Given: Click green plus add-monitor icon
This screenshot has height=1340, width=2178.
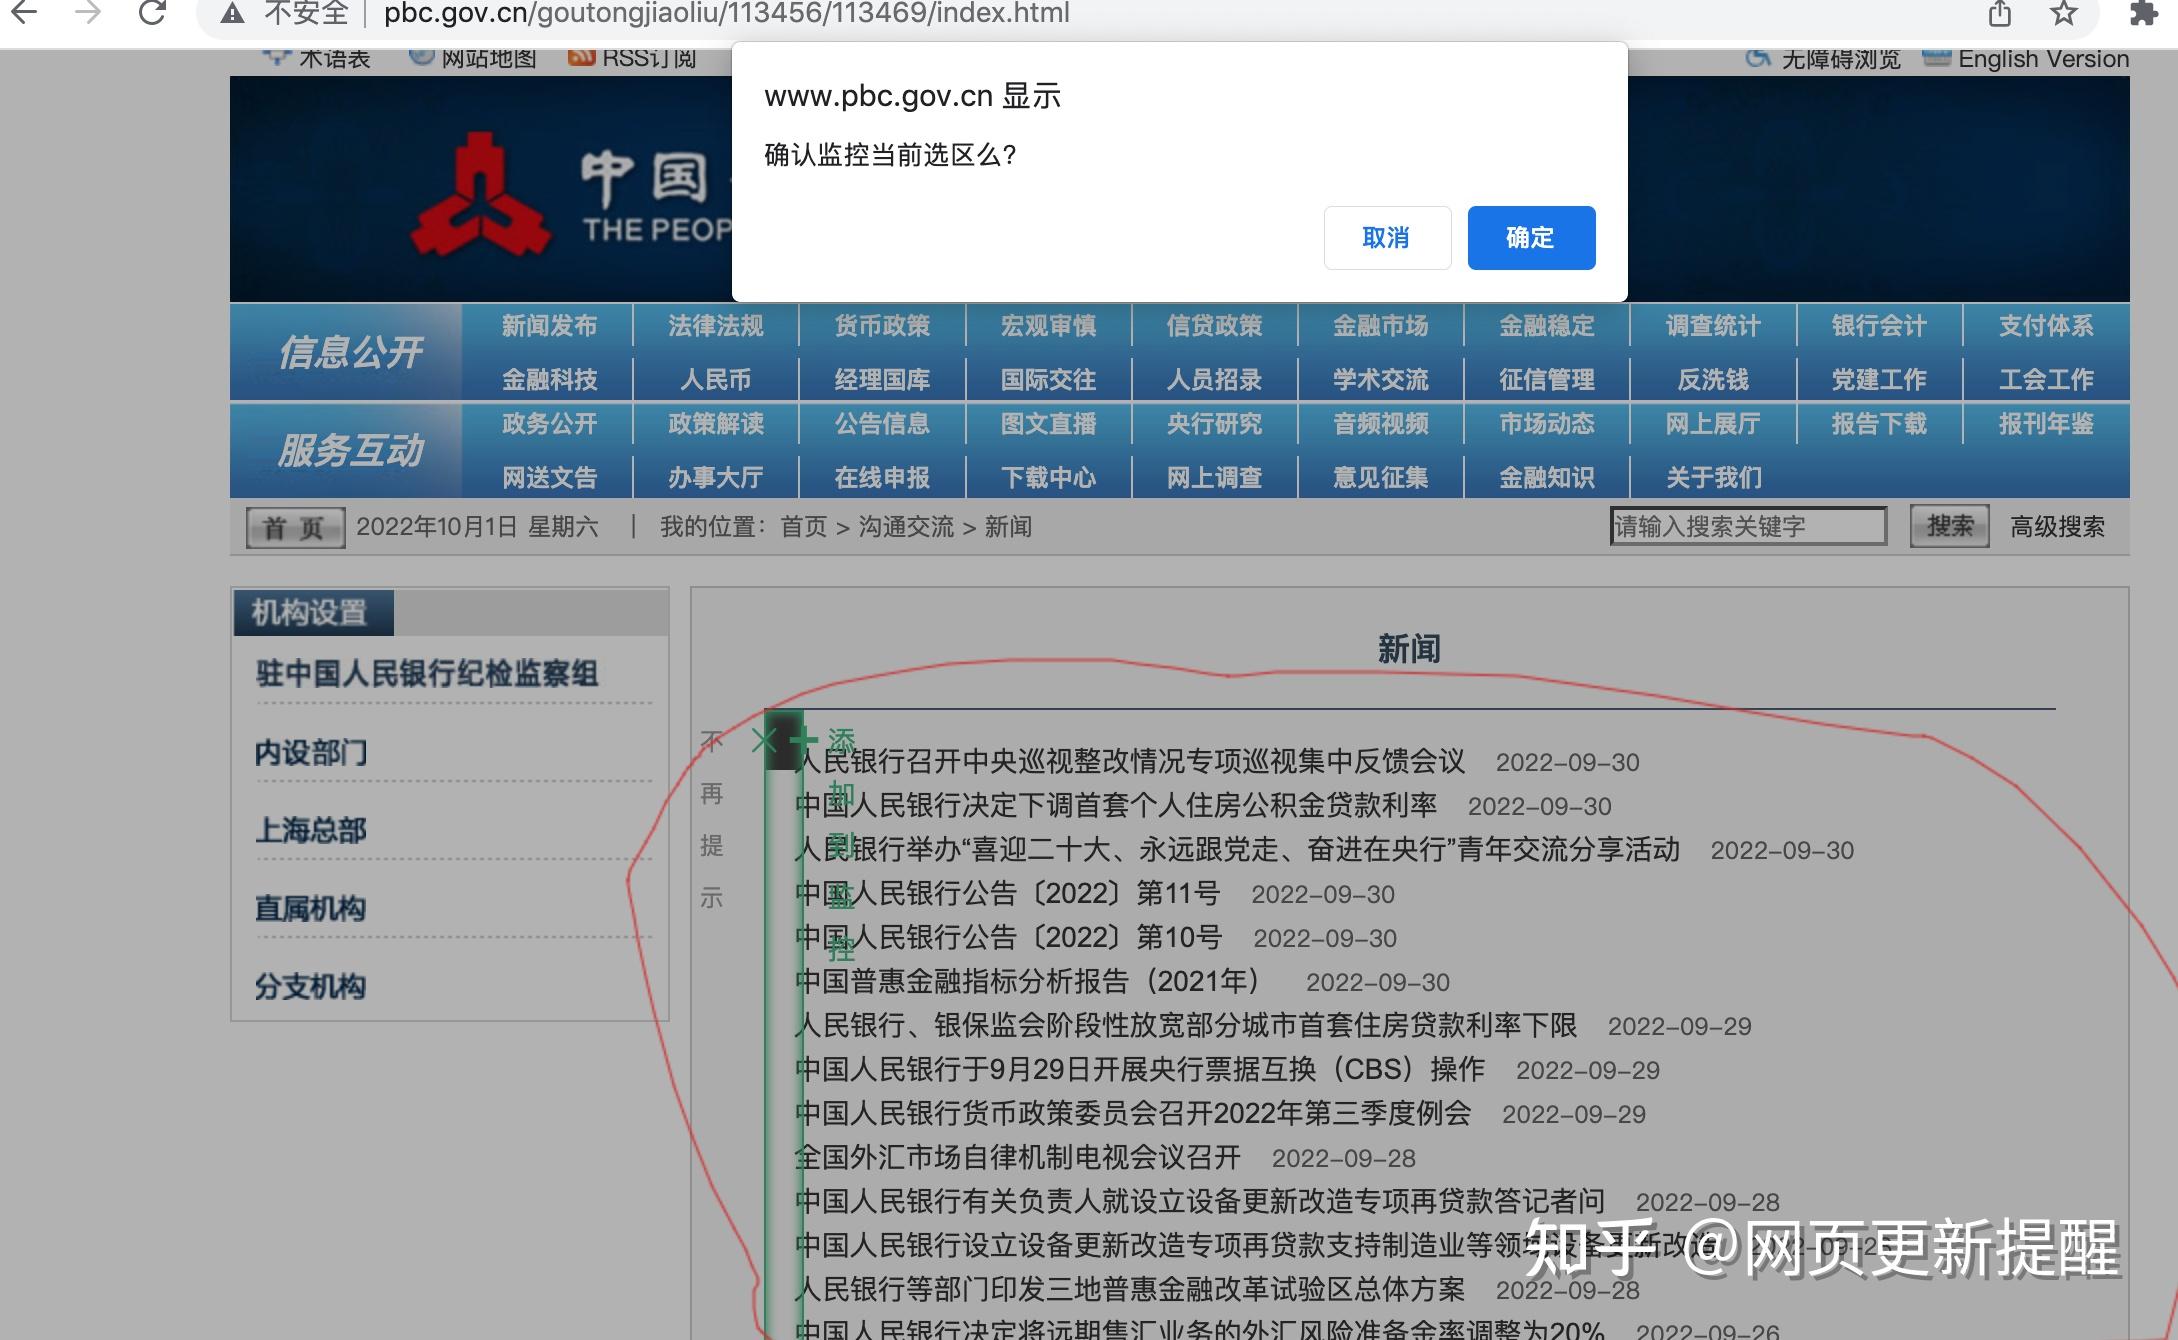Looking at the screenshot, I should (803, 741).
